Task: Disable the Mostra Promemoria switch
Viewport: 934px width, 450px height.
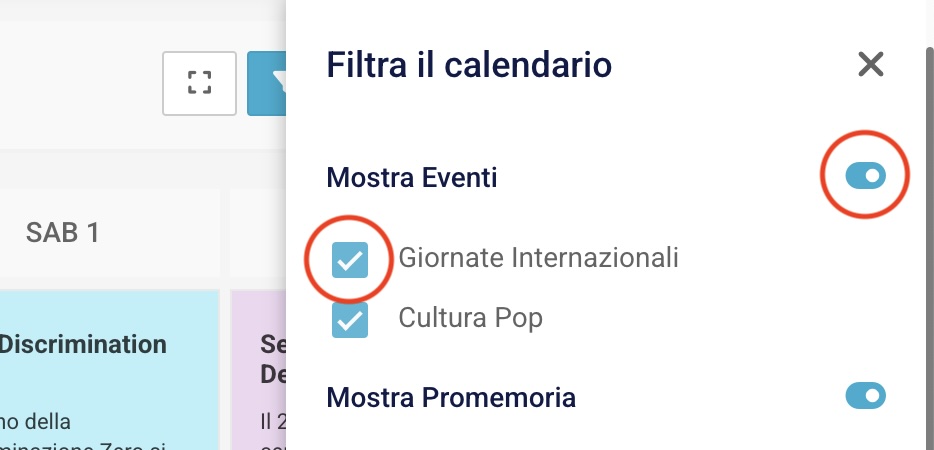Action: tap(865, 397)
